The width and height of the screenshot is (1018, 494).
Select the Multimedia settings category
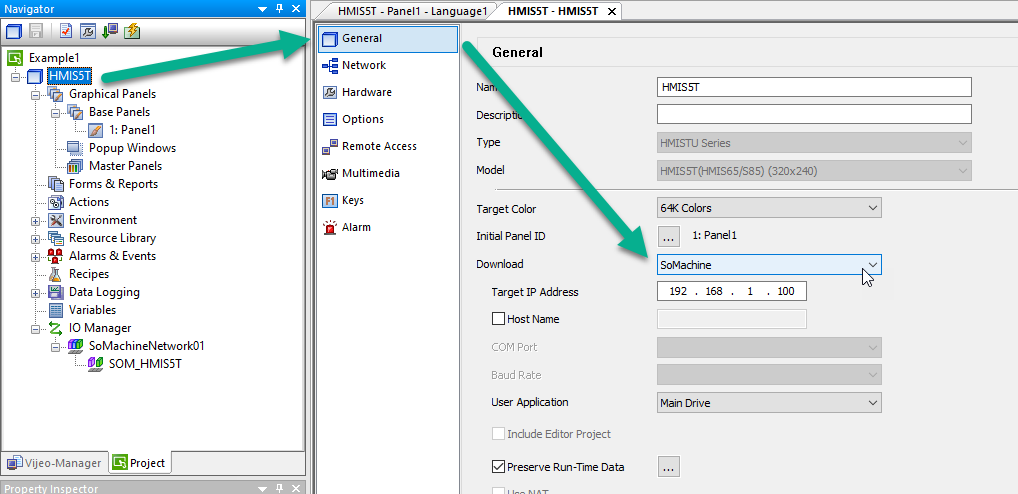388,173
